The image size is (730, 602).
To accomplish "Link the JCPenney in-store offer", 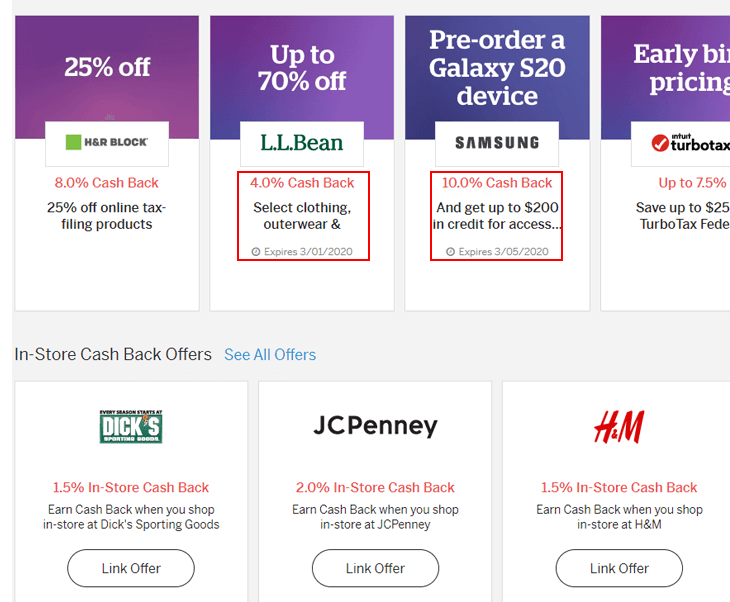I will (x=375, y=568).
